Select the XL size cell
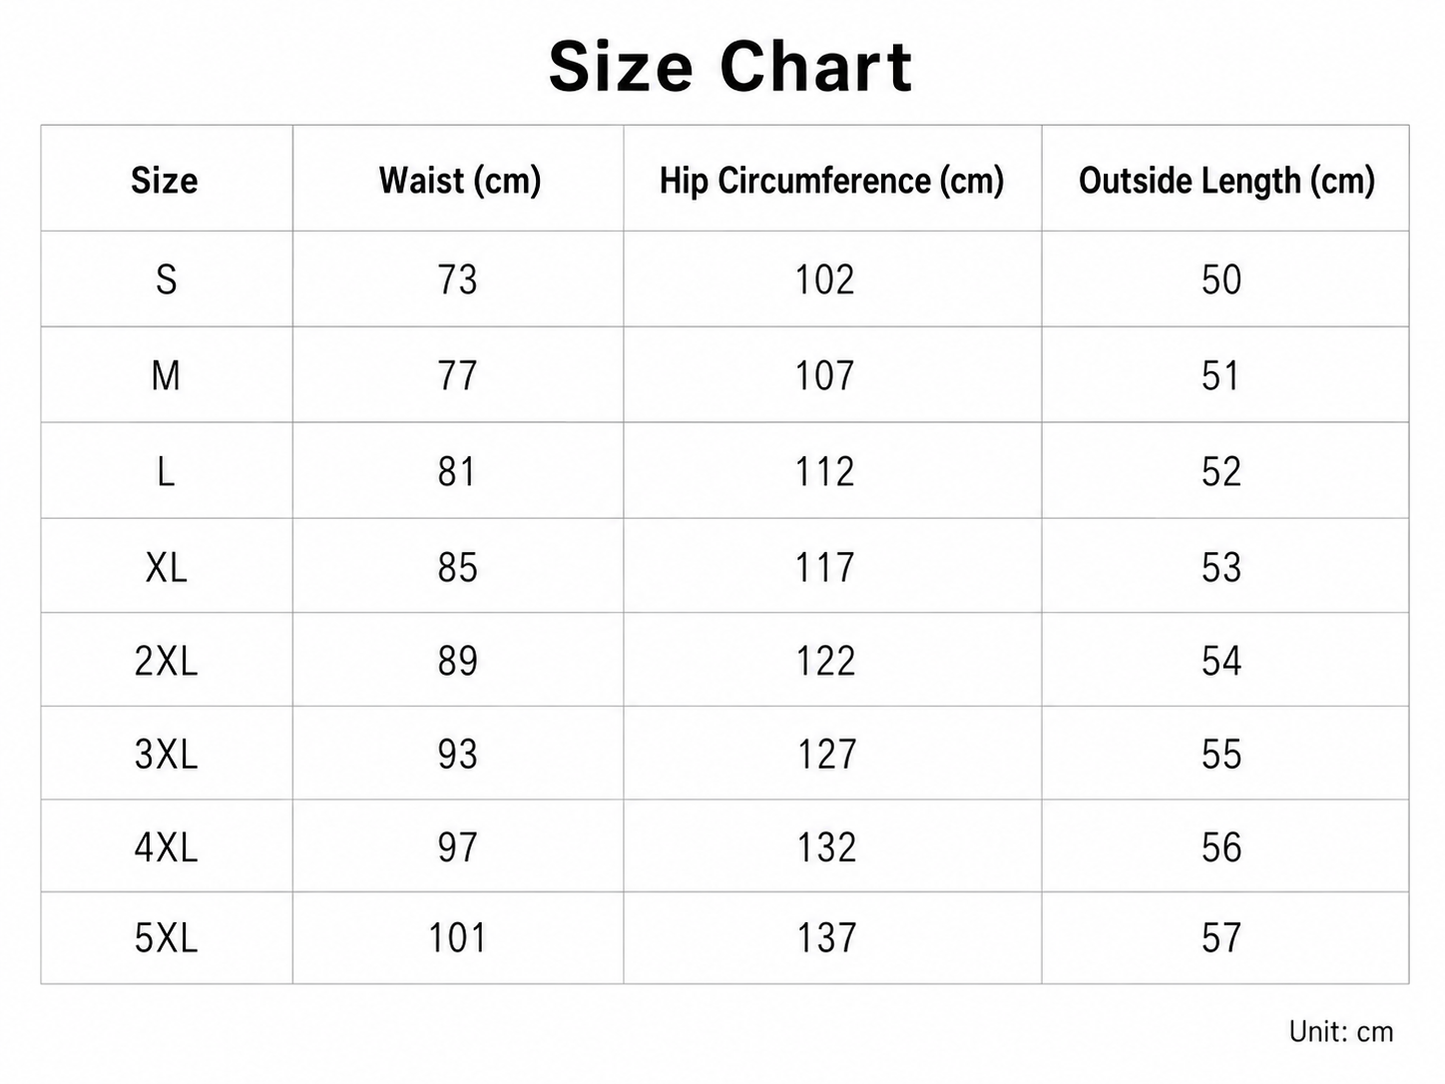Viewport: 1445px width, 1084px height. 166,568
